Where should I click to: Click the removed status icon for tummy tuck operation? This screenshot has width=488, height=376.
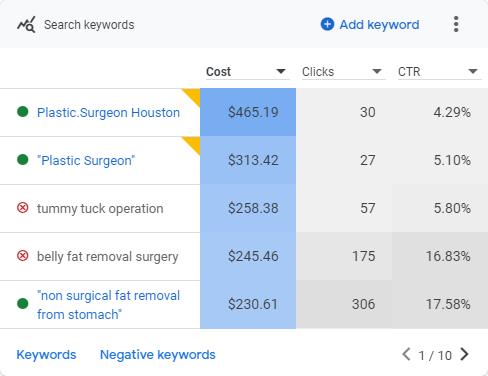(23, 208)
